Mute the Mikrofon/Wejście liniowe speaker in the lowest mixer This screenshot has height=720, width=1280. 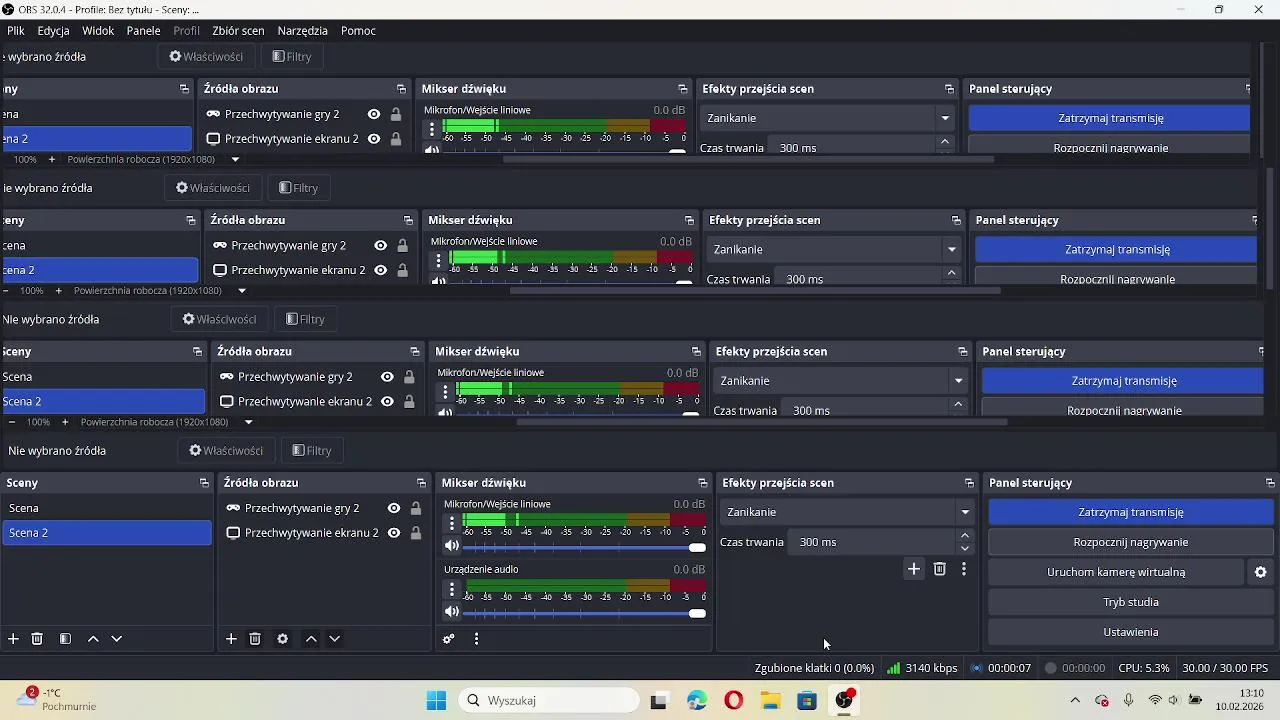click(x=452, y=546)
